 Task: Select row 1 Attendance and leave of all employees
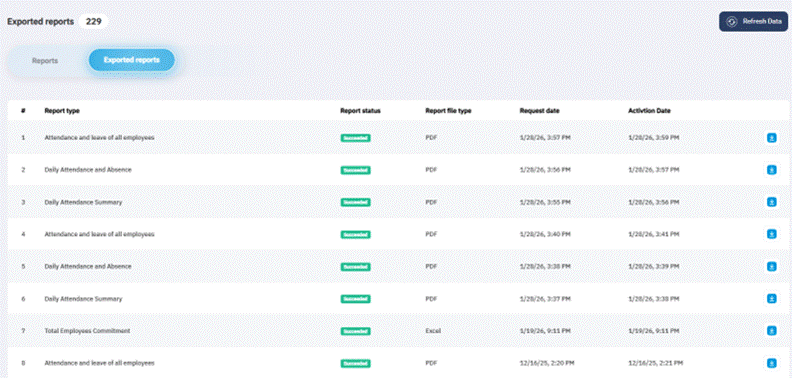pyautogui.click(x=100, y=137)
